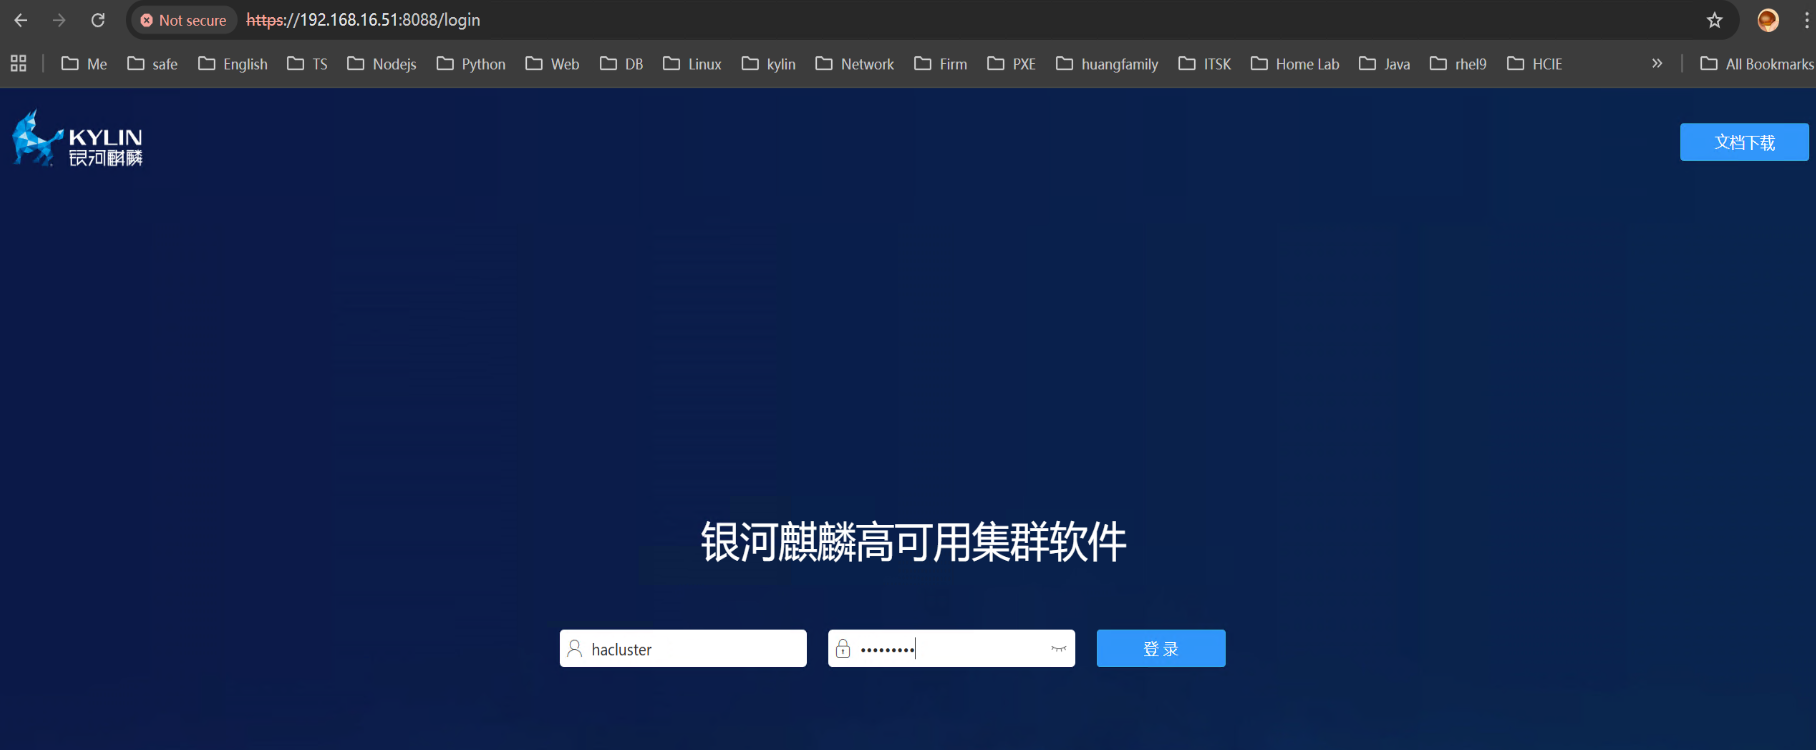Open the apps grid shortcut
Image resolution: width=1816 pixels, height=750 pixels.
18,64
